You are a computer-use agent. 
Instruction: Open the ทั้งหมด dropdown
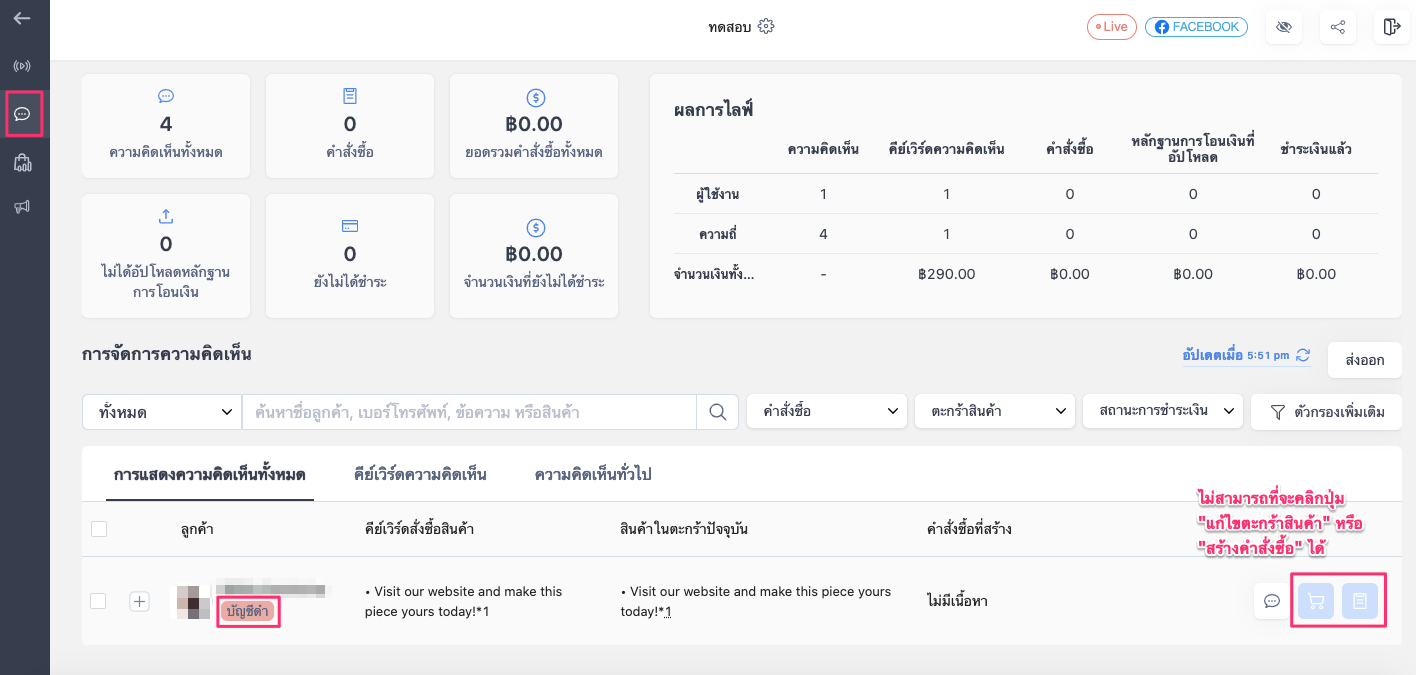pos(162,412)
